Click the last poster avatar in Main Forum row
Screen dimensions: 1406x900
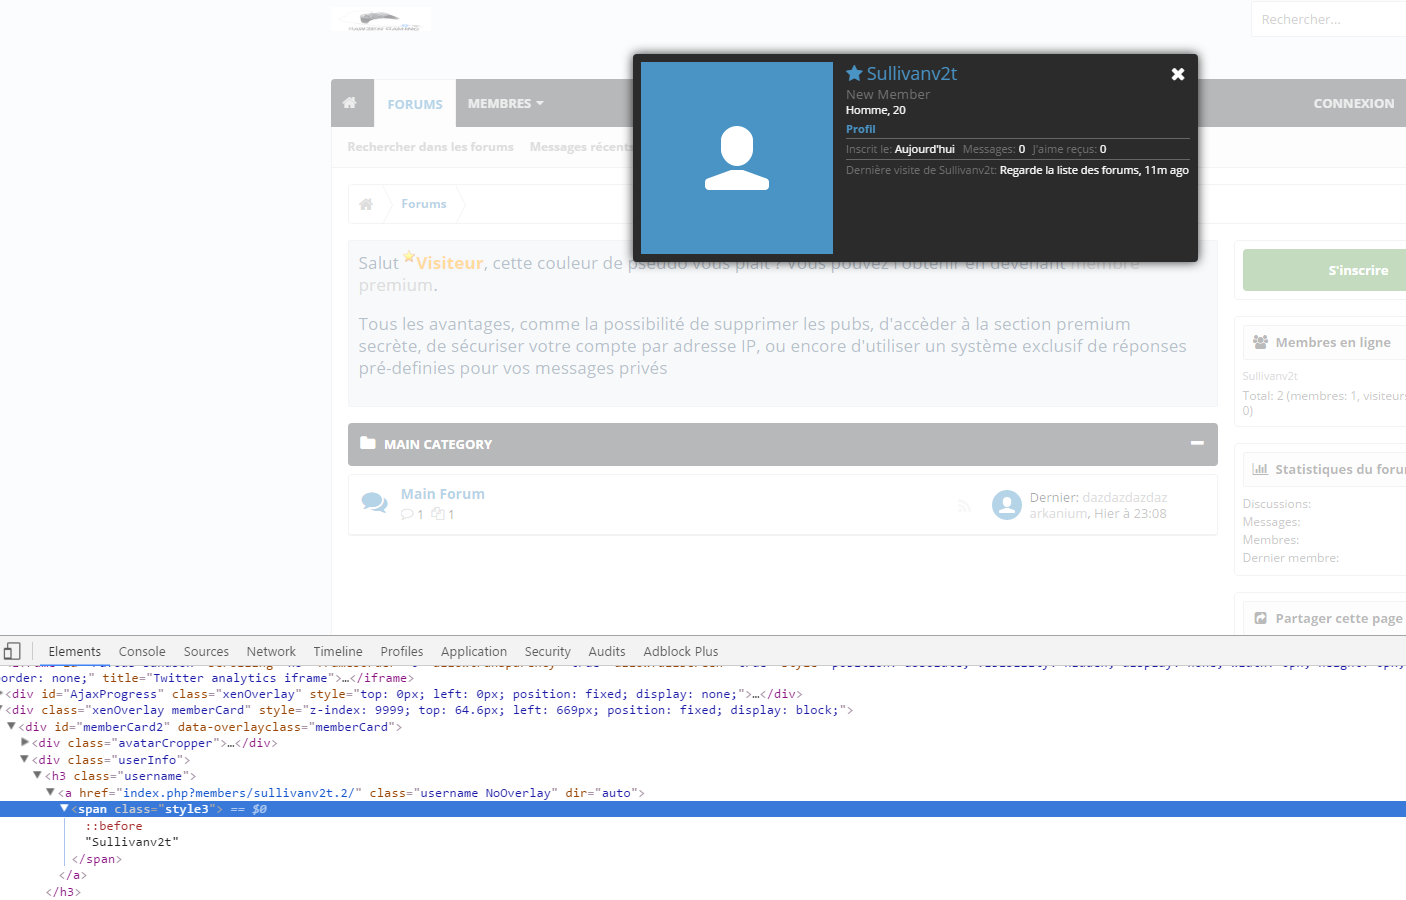(x=1007, y=505)
